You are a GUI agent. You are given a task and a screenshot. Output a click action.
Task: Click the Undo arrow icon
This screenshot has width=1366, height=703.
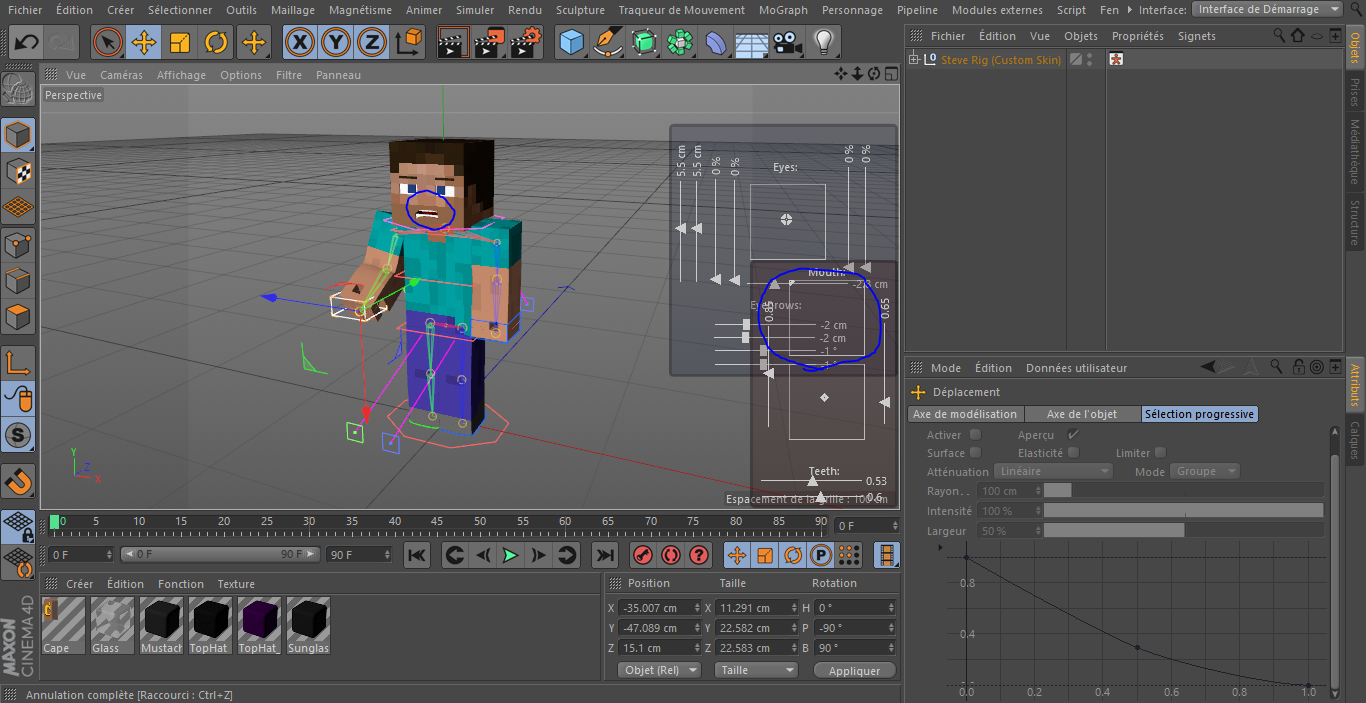coord(27,43)
